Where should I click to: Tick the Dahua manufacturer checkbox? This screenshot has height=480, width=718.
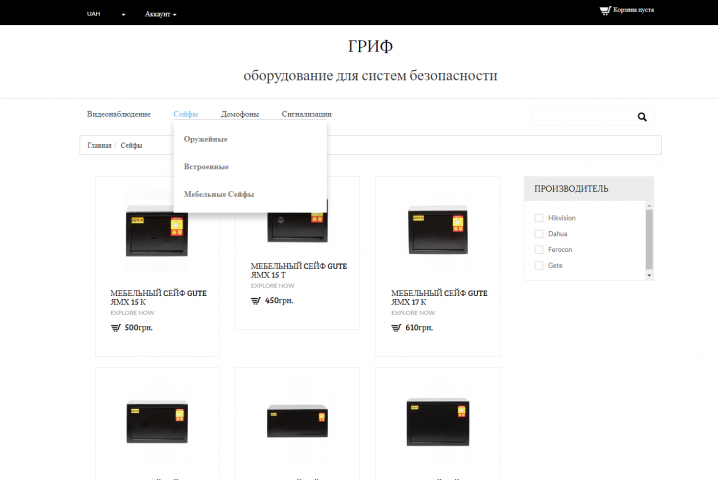coord(539,234)
